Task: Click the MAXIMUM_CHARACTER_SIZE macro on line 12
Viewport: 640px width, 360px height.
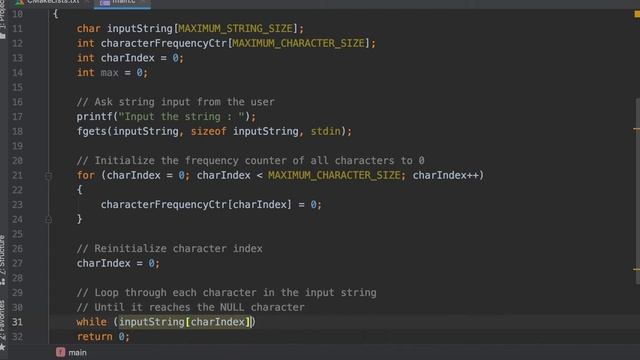Action: click(x=298, y=43)
